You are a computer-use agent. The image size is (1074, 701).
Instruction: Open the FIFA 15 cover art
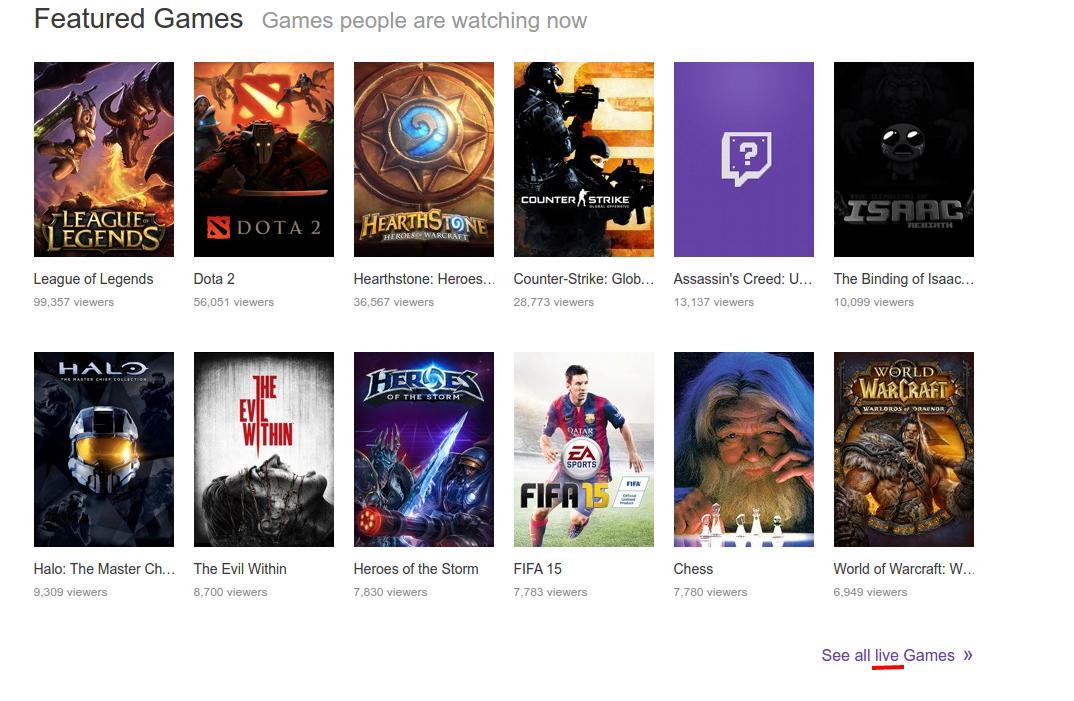[584, 450]
